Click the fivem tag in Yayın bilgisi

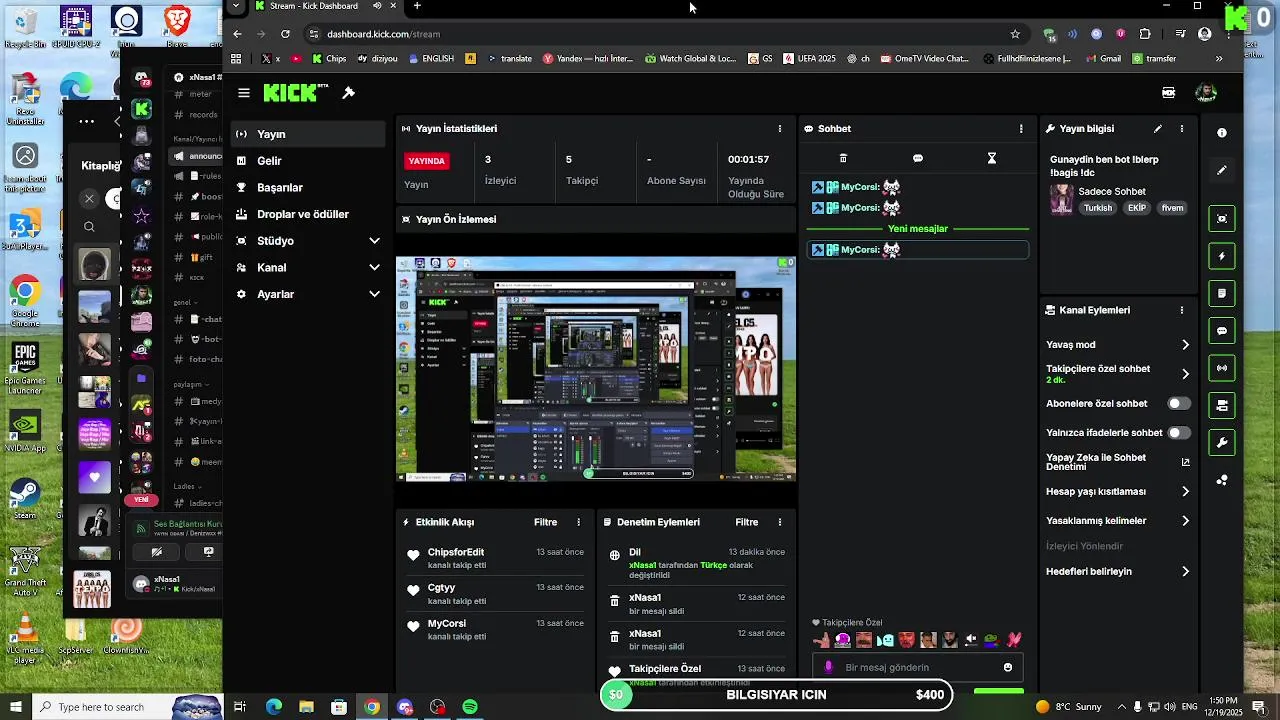[x=1172, y=208]
